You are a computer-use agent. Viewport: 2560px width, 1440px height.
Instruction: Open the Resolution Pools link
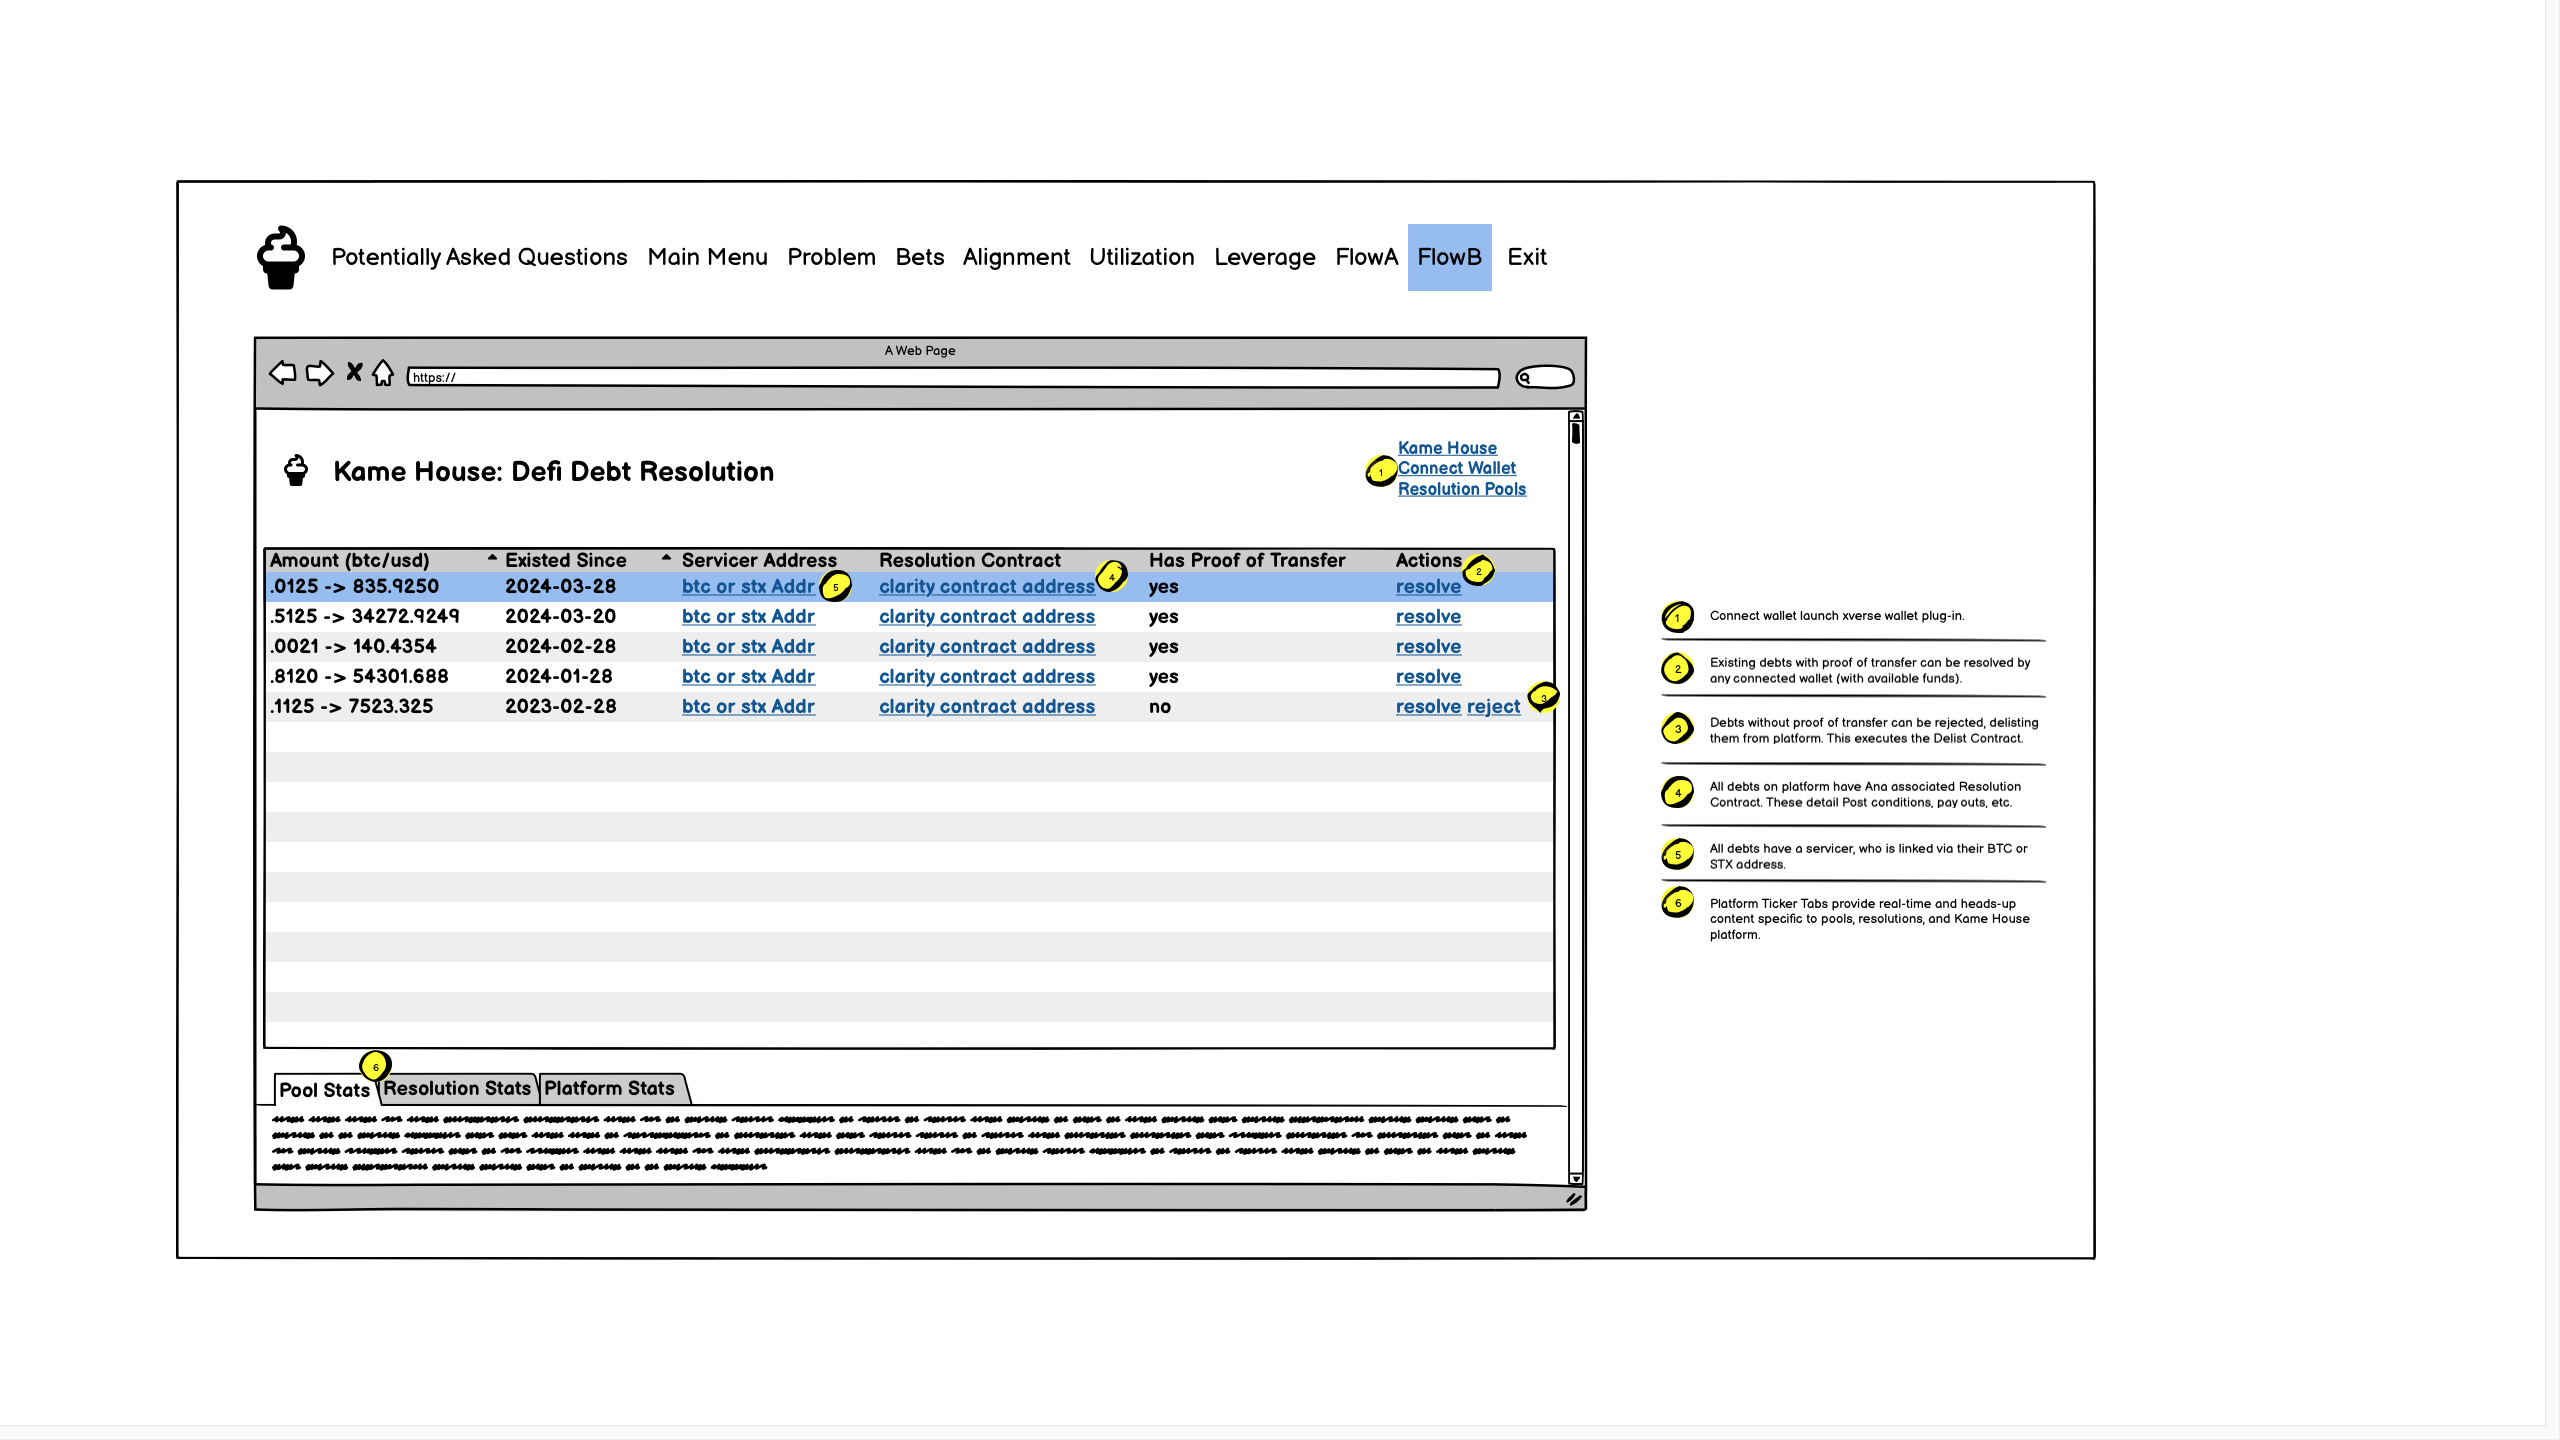[x=1461, y=489]
